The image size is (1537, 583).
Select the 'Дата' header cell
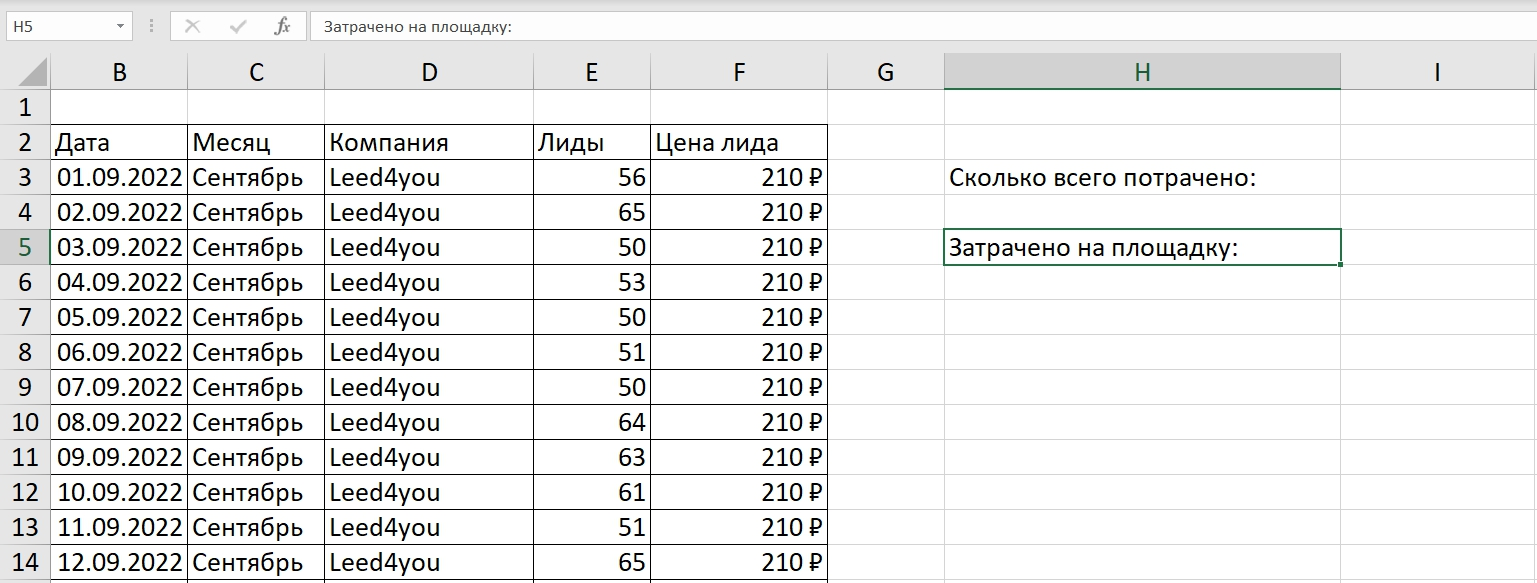(119, 141)
